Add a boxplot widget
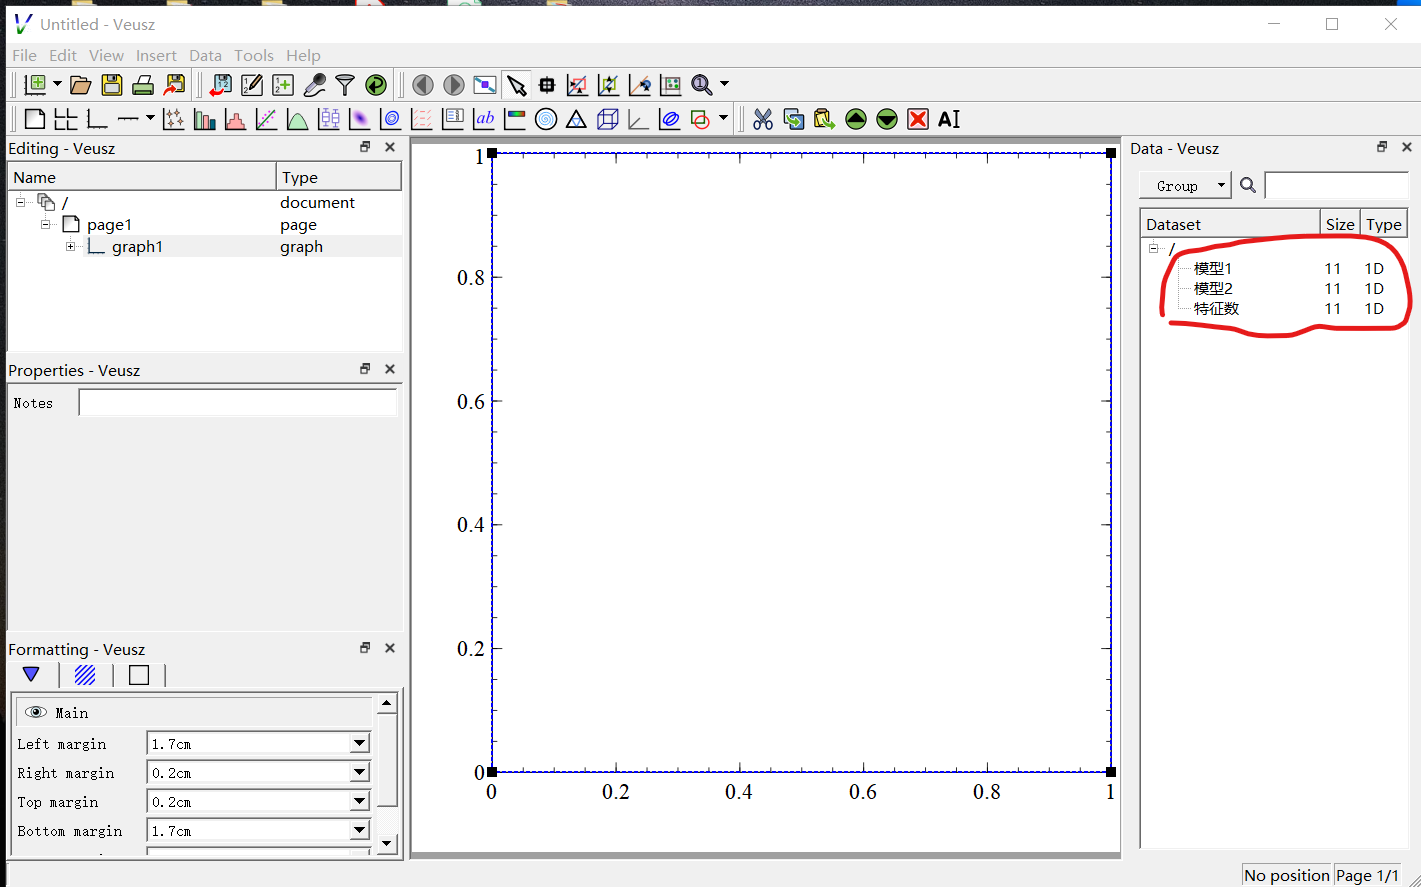This screenshot has width=1421, height=887. pos(329,120)
